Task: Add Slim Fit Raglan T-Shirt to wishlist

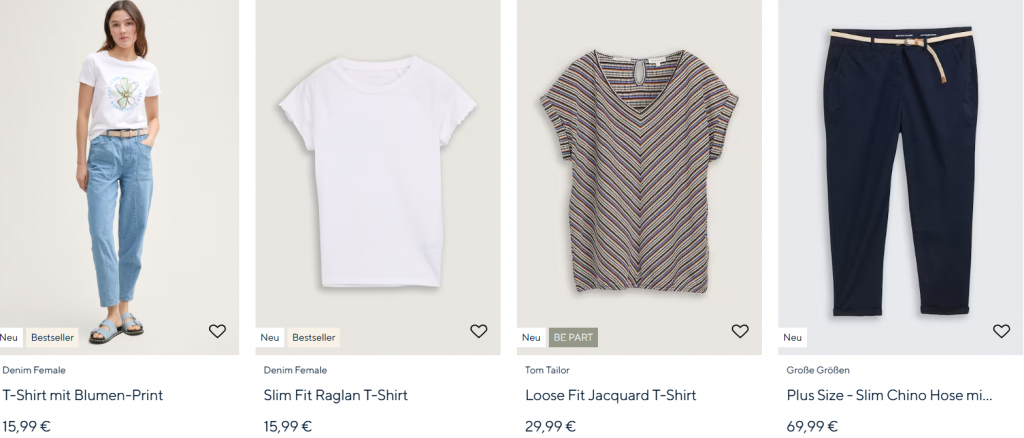Action: click(478, 331)
